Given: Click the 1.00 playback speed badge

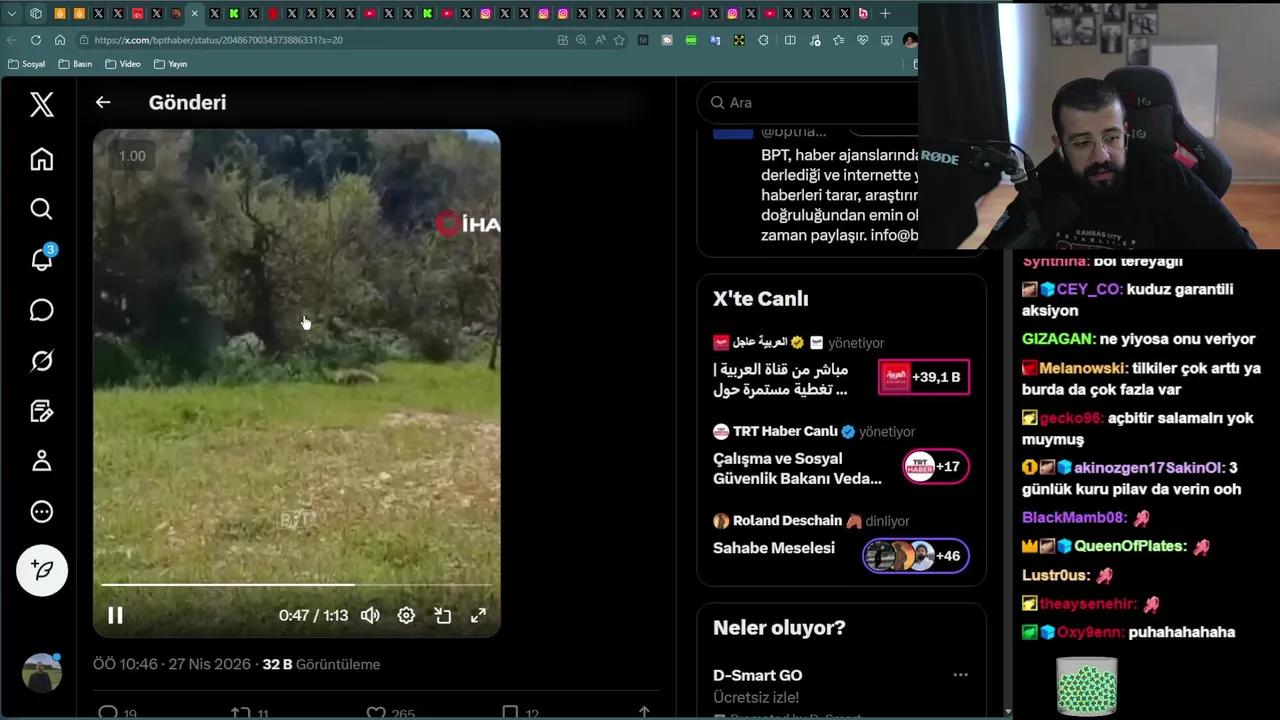Looking at the screenshot, I should [132, 156].
